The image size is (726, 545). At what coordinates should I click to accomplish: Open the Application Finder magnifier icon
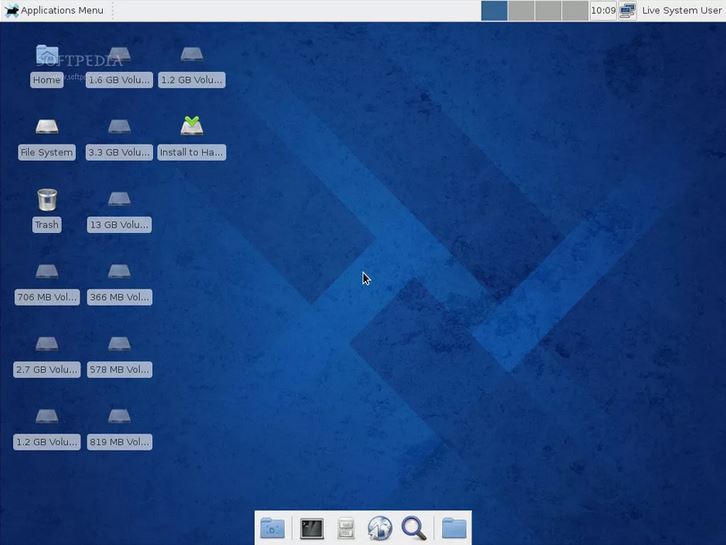(413, 528)
